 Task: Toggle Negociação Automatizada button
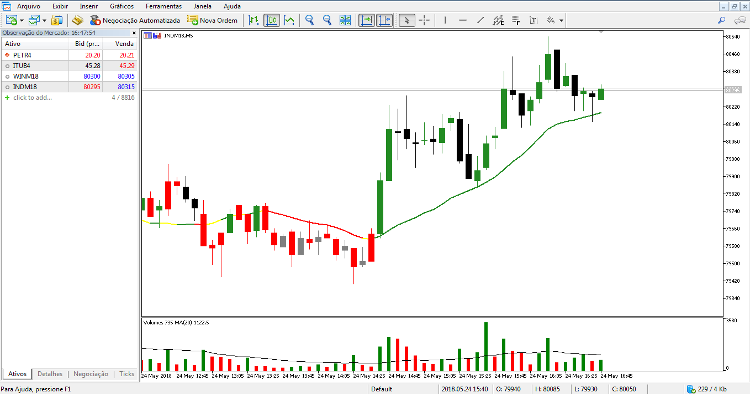pos(135,20)
